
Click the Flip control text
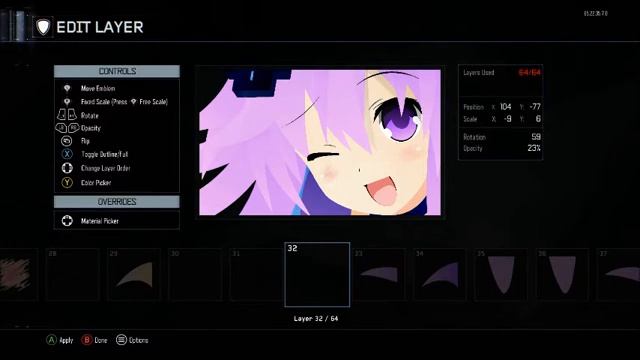tap(85, 141)
